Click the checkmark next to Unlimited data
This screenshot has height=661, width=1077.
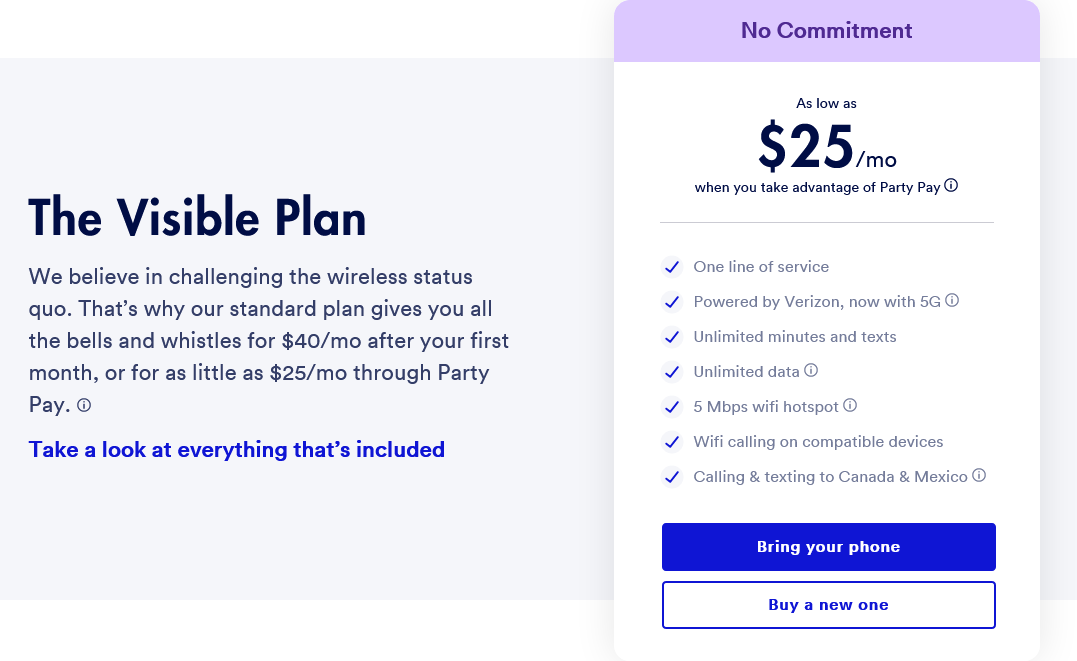[x=672, y=371]
